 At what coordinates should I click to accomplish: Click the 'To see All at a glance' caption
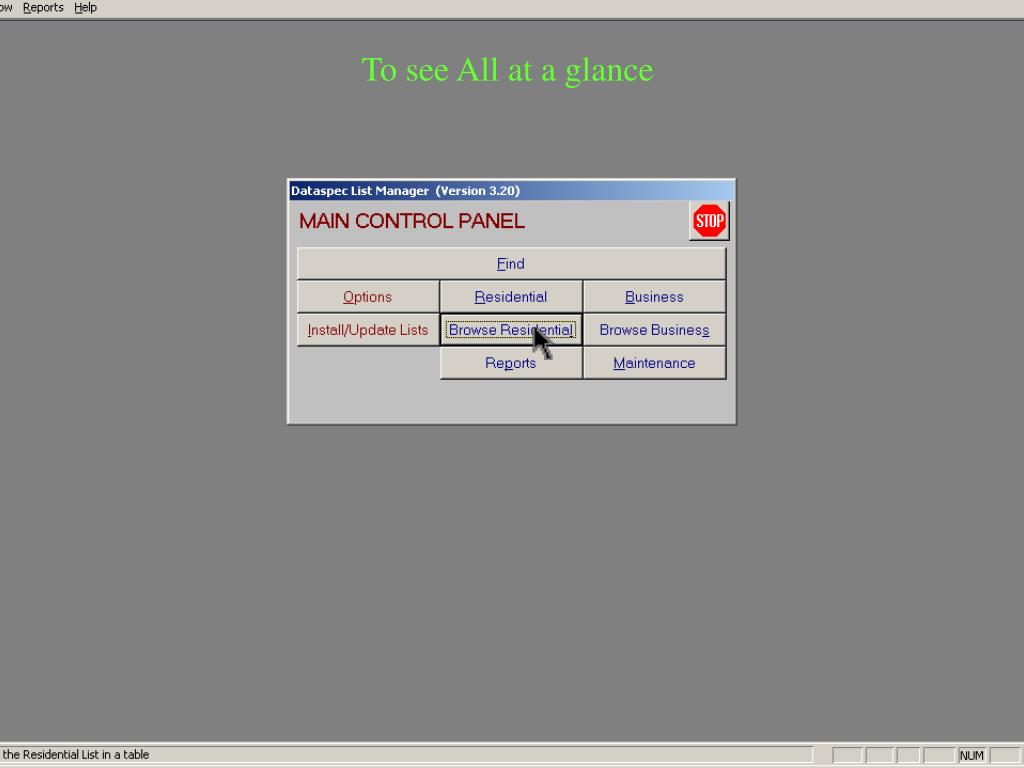507,71
